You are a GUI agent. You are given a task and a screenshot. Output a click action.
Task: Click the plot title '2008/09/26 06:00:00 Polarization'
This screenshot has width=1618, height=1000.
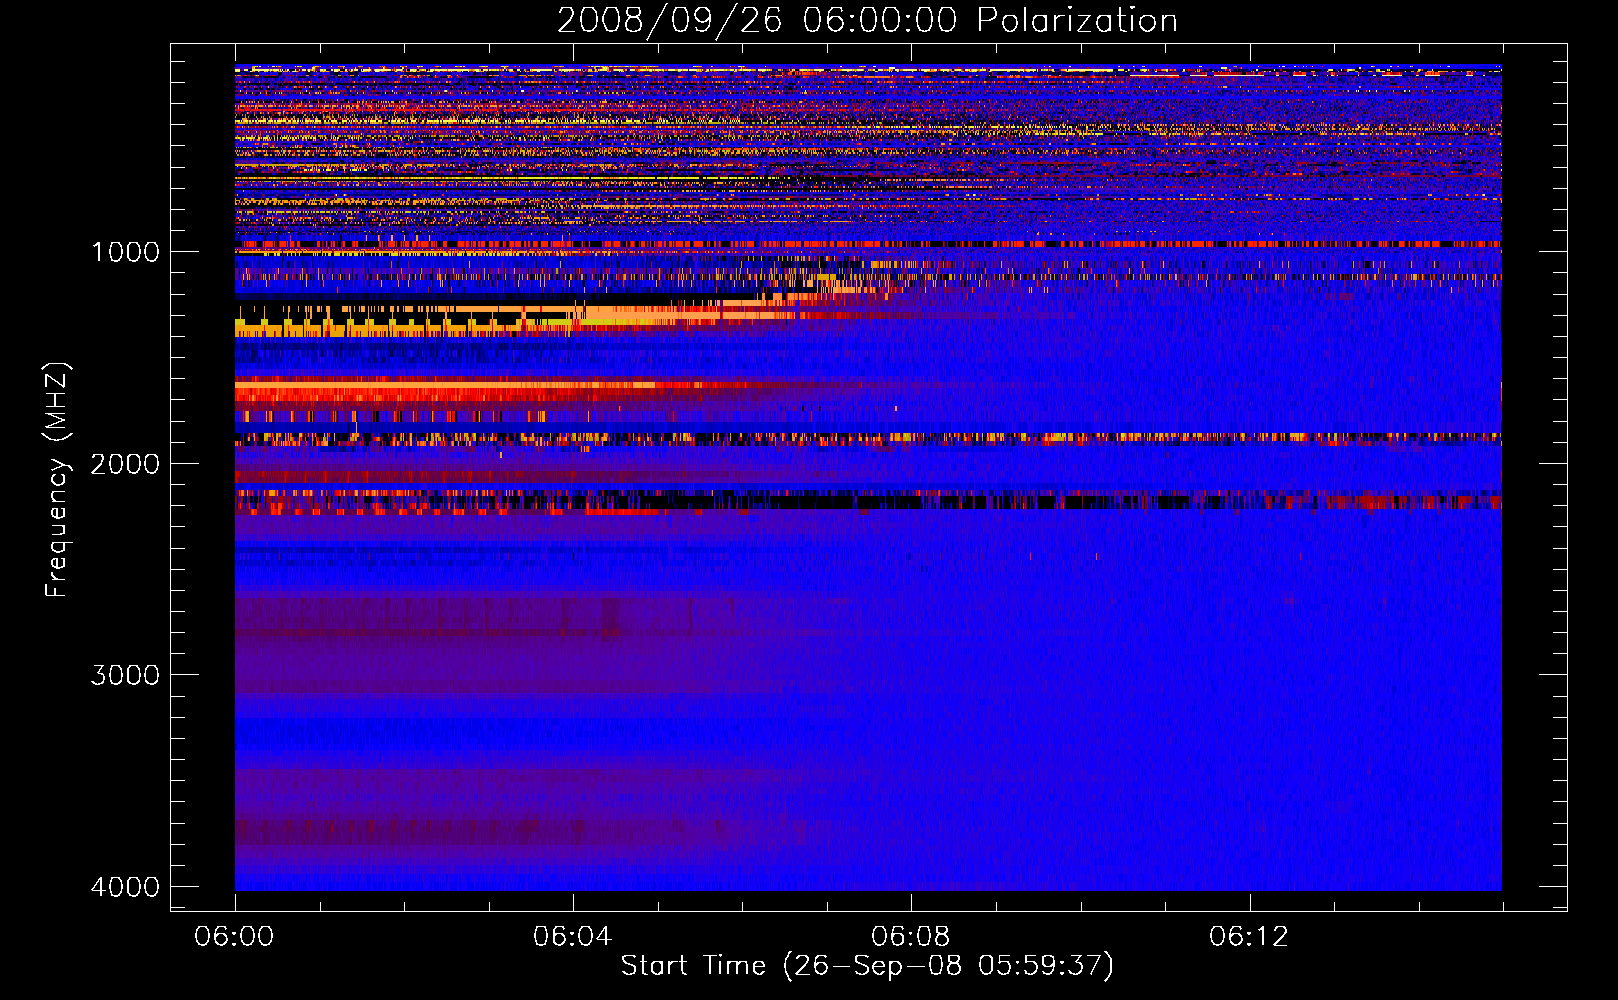pyautogui.click(x=867, y=21)
